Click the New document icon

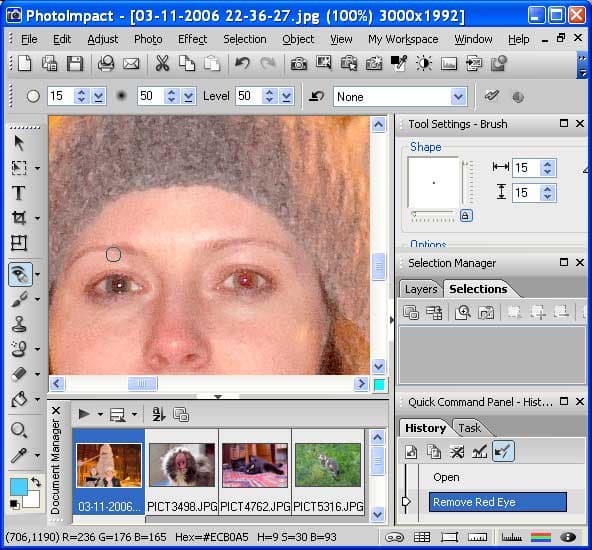[x=25, y=63]
